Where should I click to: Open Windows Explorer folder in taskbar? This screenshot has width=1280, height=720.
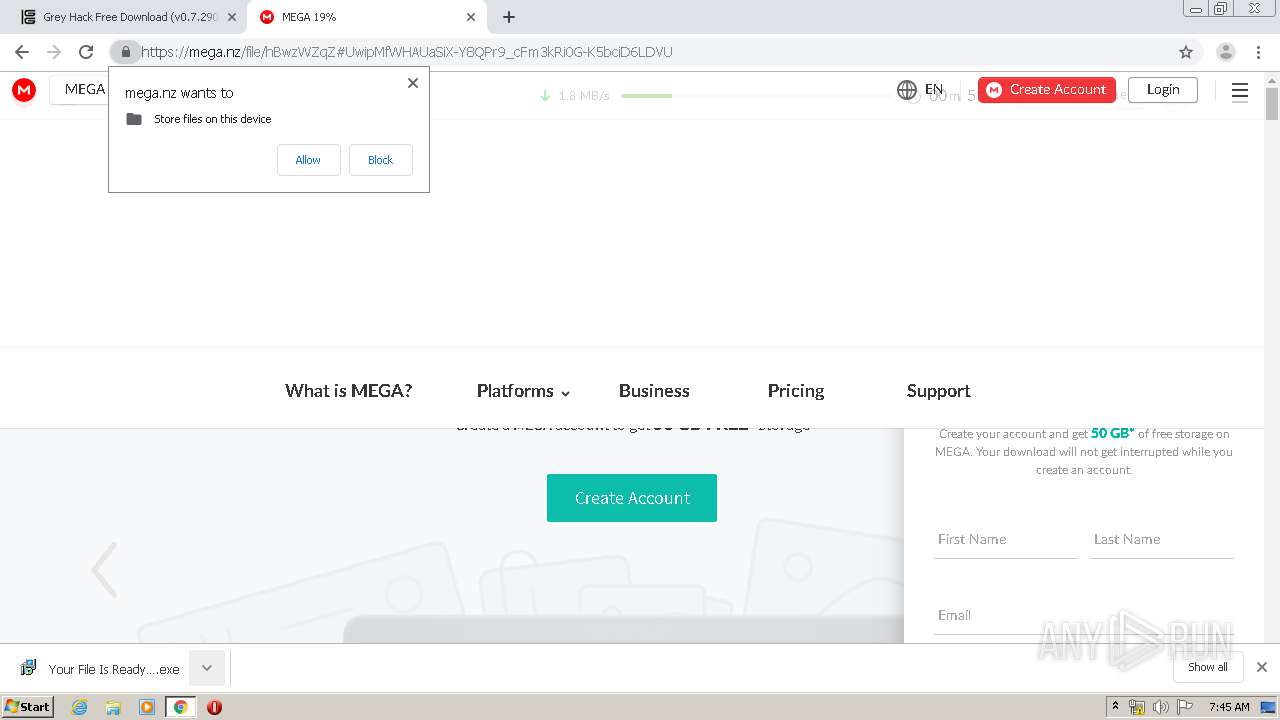113,707
